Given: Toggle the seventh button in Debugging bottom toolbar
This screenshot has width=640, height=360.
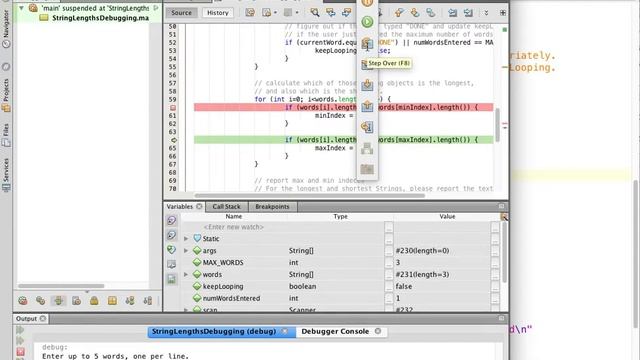Looking at the screenshot, I should [x=130, y=301].
